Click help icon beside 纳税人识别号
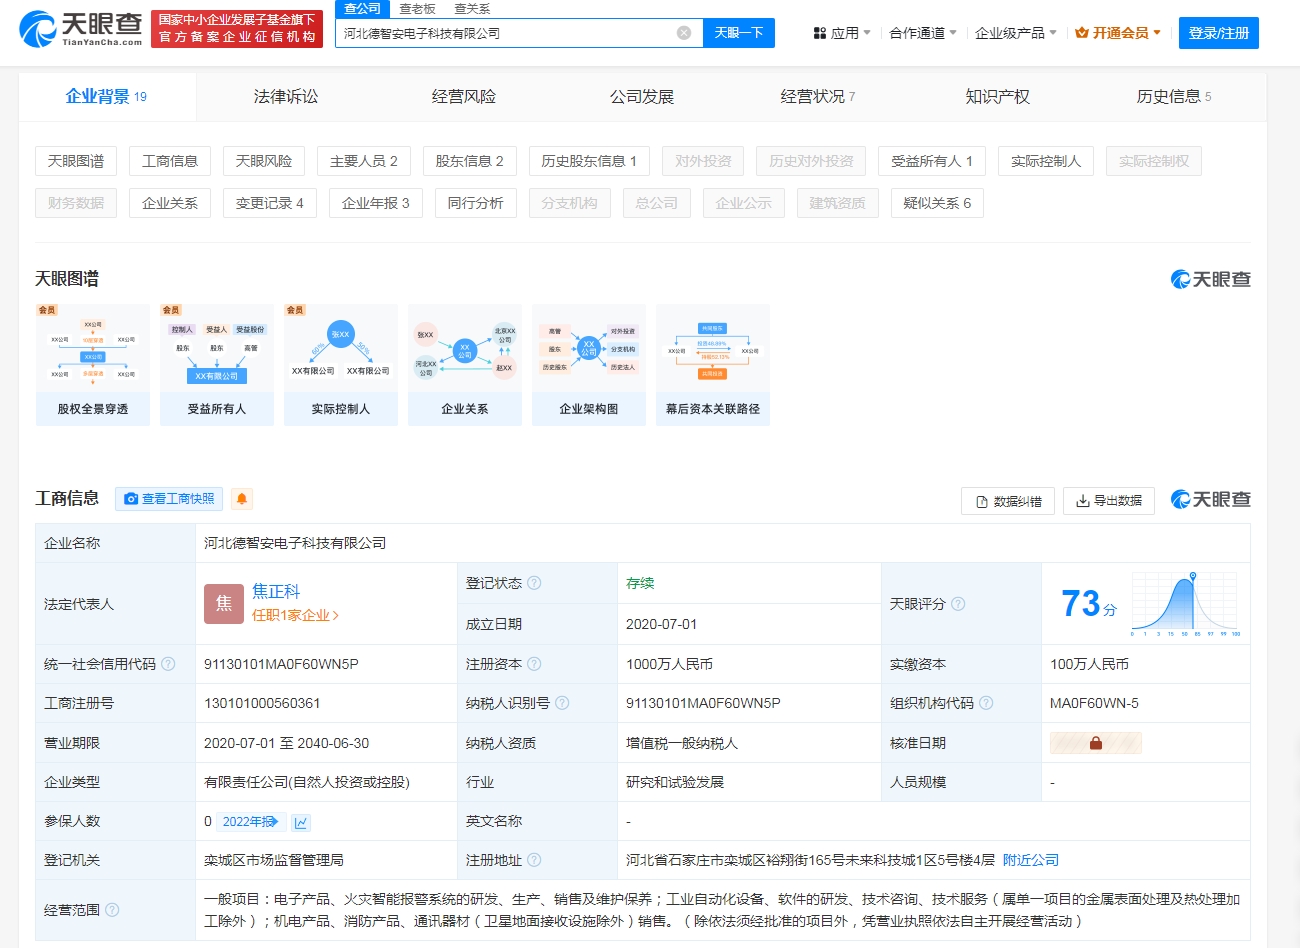This screenshot has height=948, width=1300. coord(562,703)
